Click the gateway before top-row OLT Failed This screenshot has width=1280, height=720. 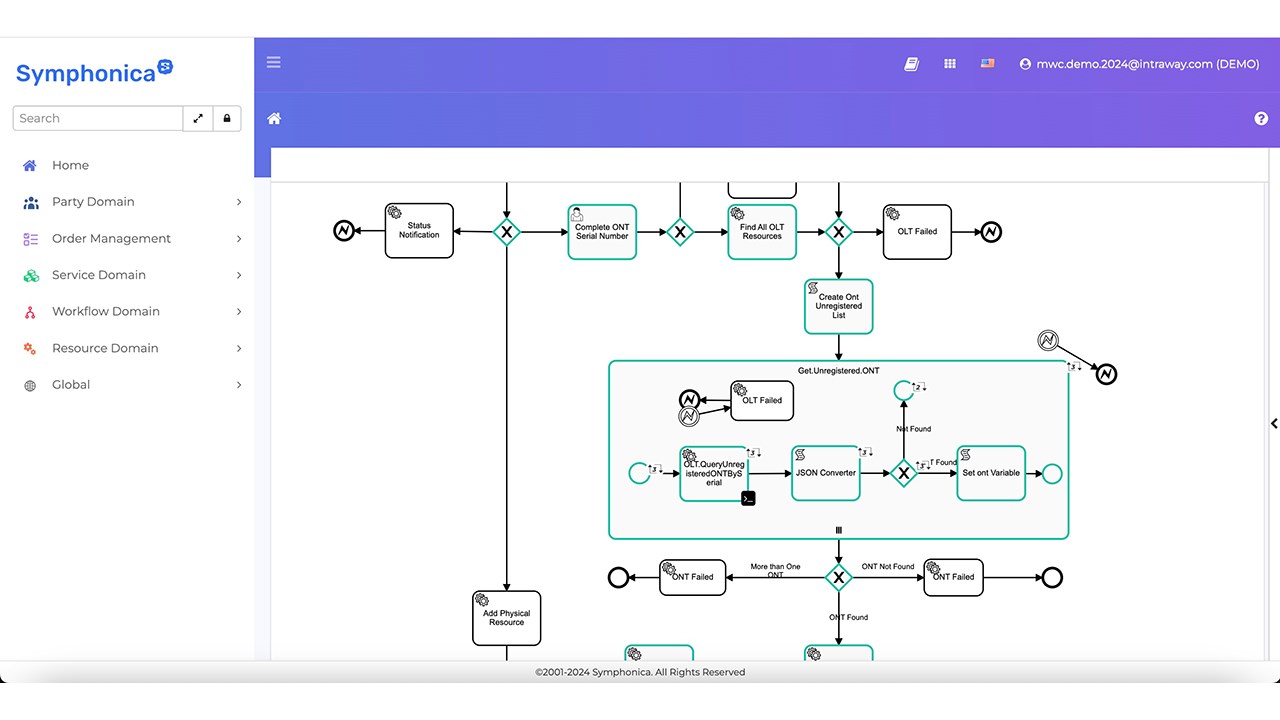click(839, 232)
